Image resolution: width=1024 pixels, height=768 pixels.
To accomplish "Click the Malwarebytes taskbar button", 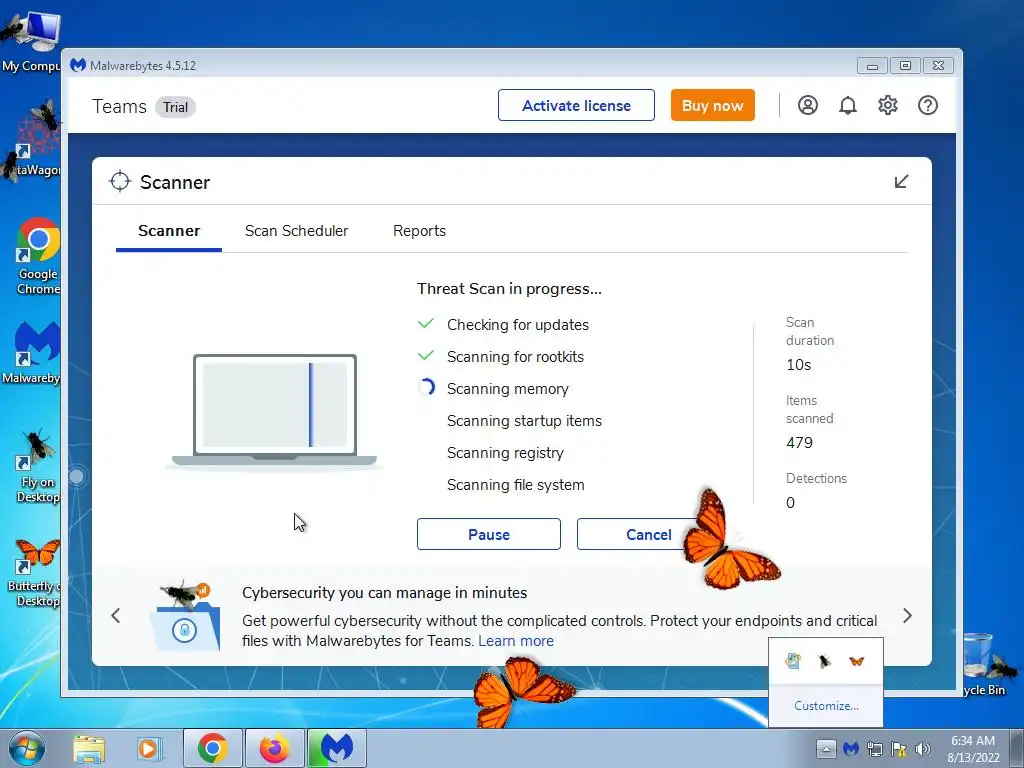I will [336, 748].
